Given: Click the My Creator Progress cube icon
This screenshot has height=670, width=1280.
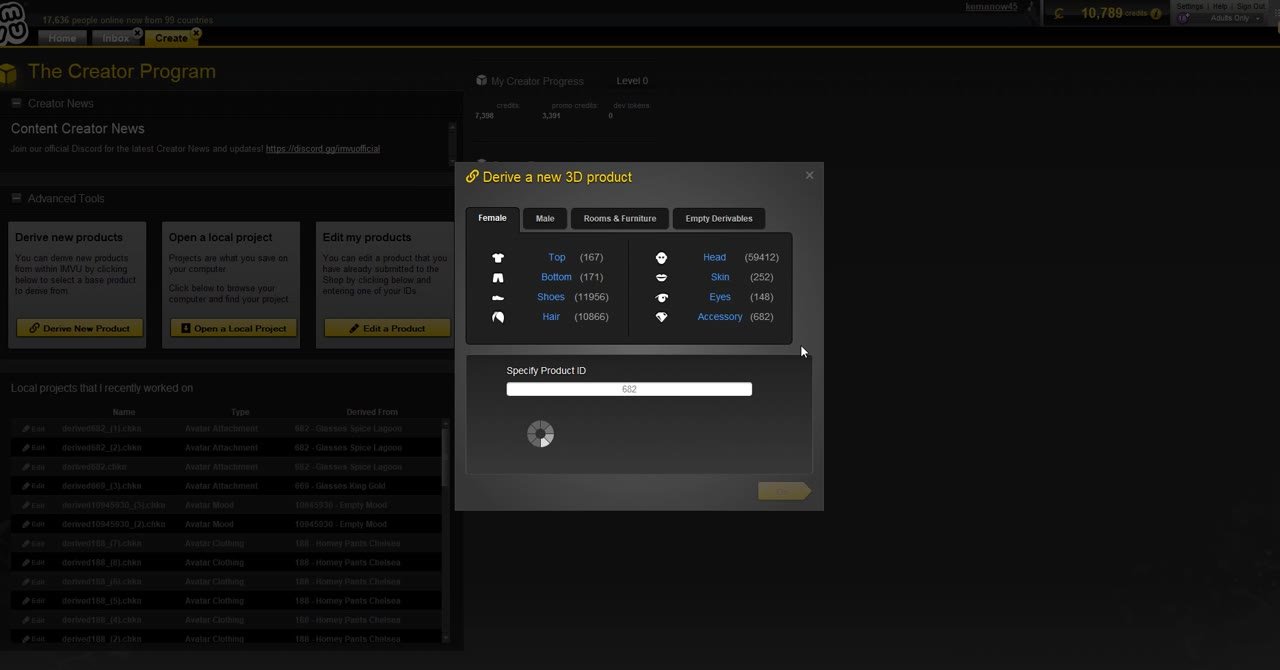Looking at the screenshot, I should (482, 81).
